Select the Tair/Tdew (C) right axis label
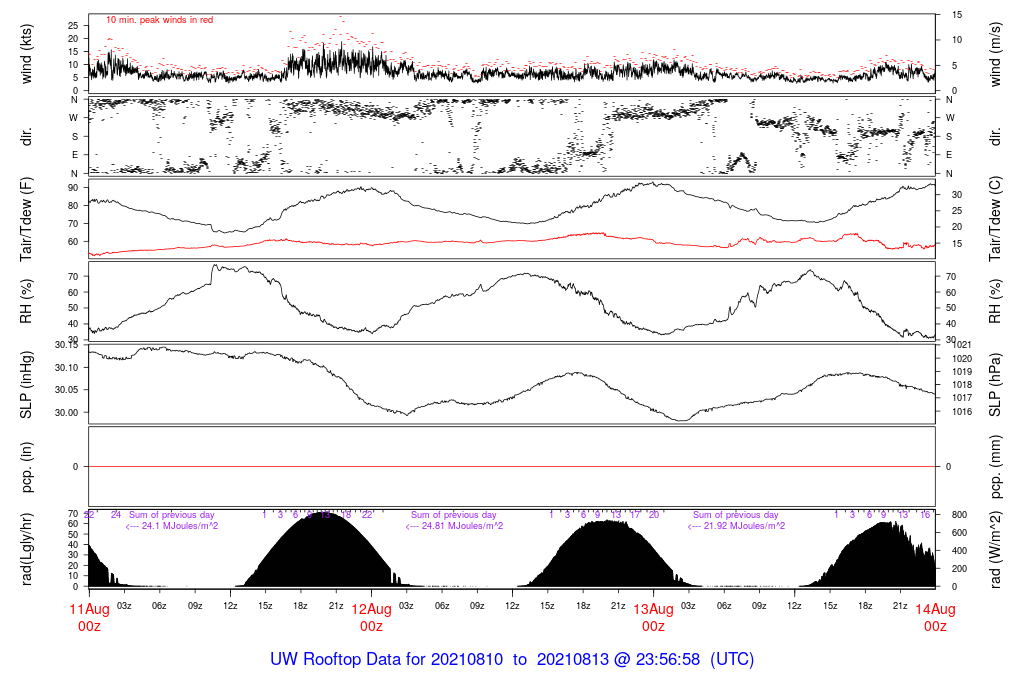 click(x=995, y=218)
